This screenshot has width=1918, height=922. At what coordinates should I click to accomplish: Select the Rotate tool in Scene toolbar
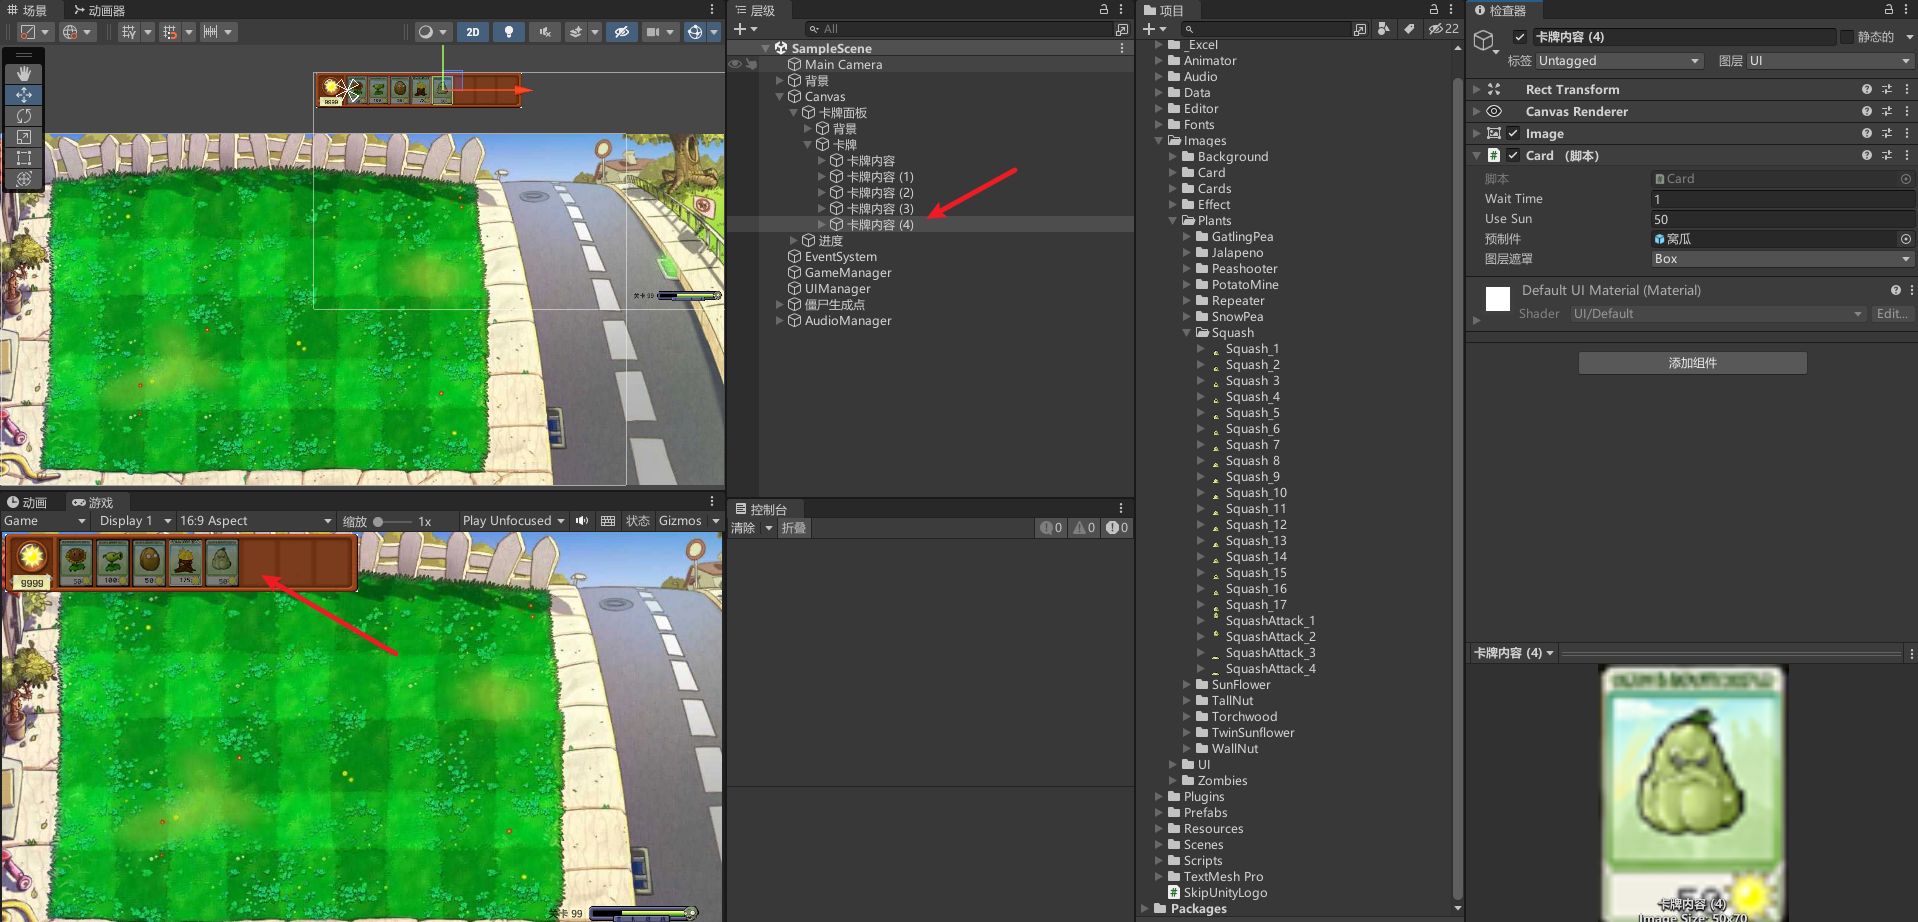coord(24,116)
